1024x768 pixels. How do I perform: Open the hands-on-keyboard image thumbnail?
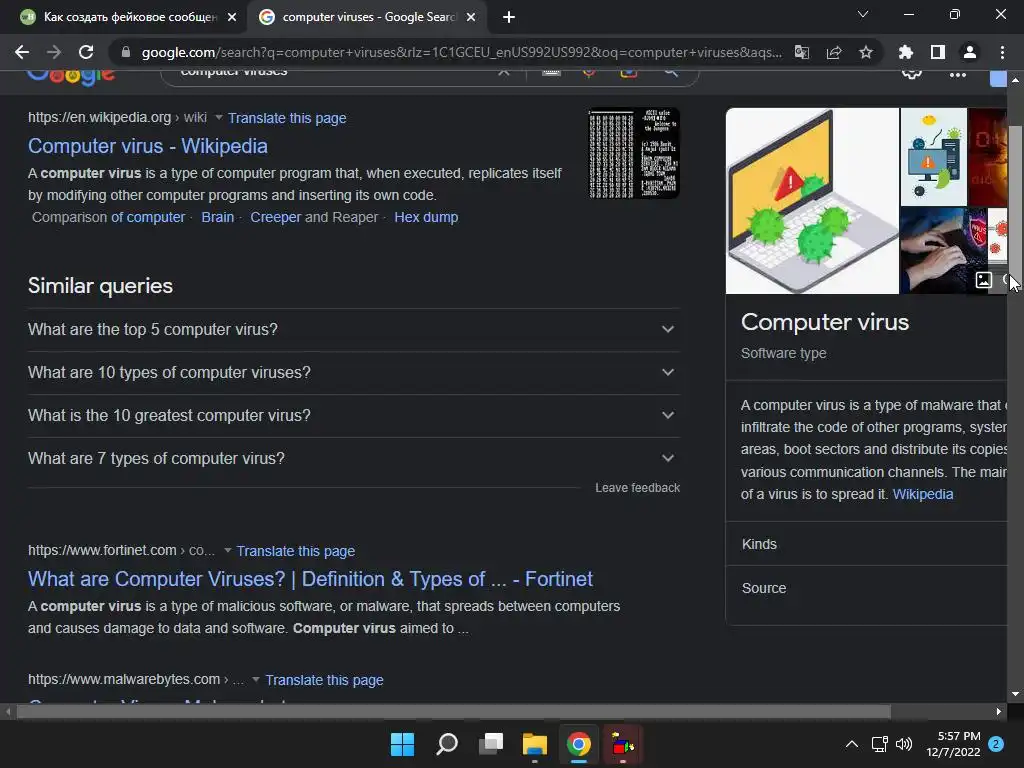[943, 251]
